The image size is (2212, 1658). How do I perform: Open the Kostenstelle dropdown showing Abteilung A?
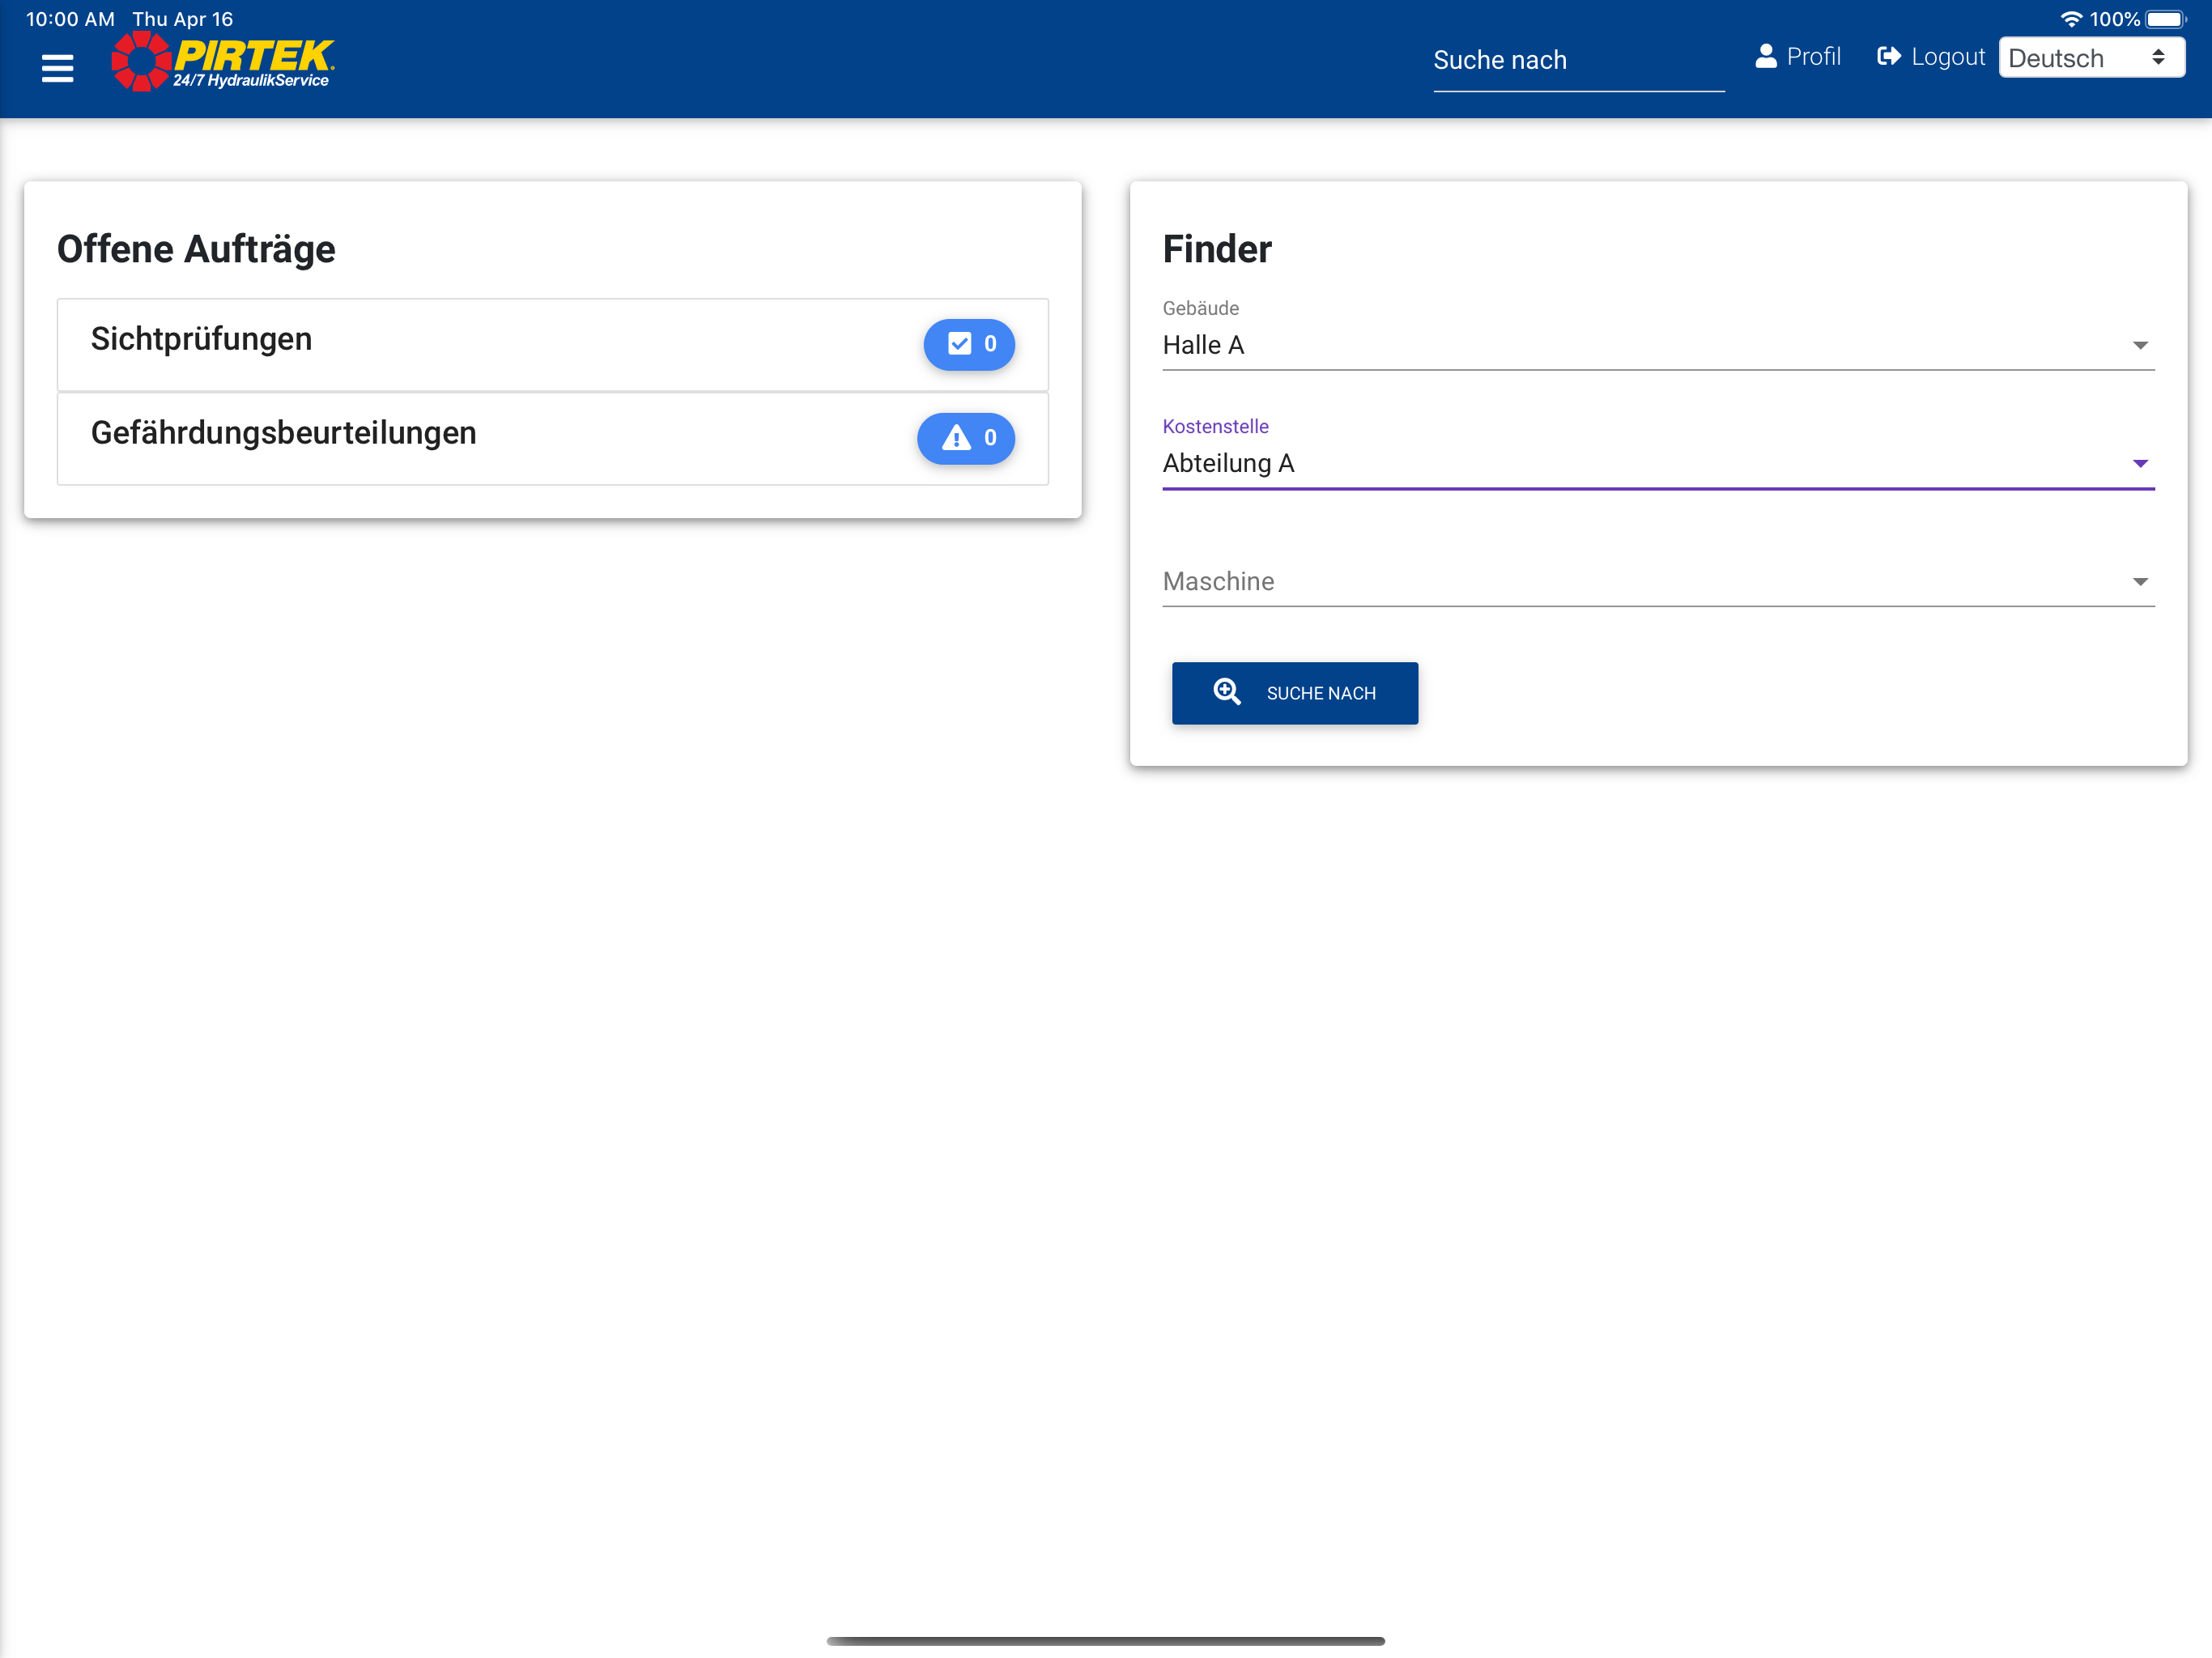point(1657,463)
